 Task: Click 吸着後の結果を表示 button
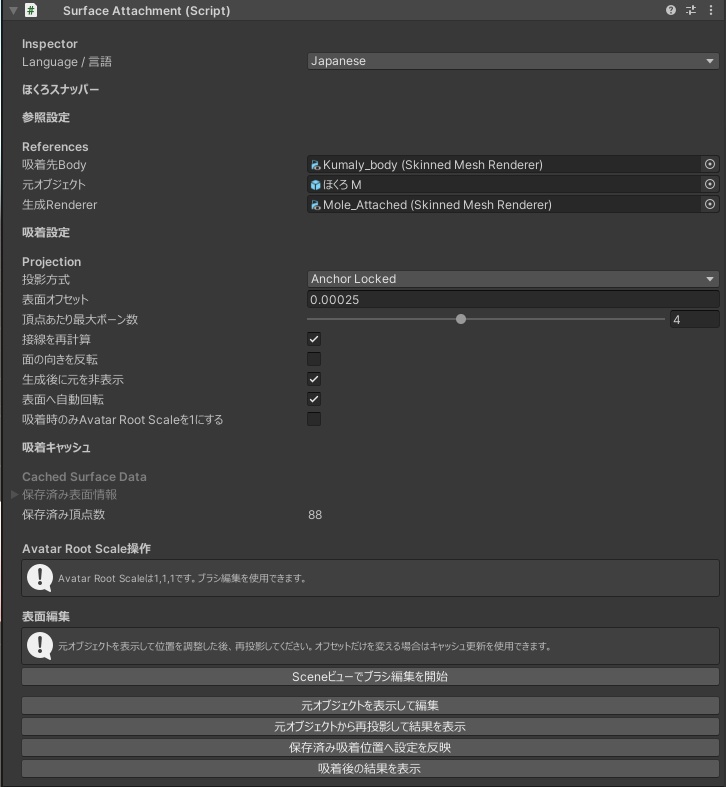370,769
